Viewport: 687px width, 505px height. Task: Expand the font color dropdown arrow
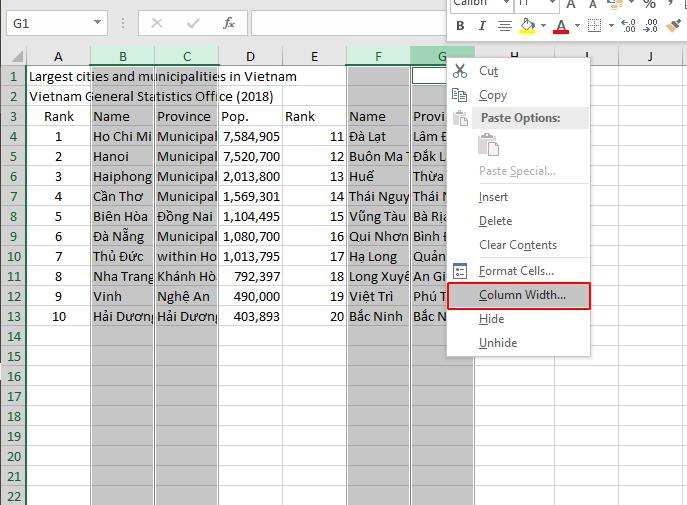(x=576, y=26)
